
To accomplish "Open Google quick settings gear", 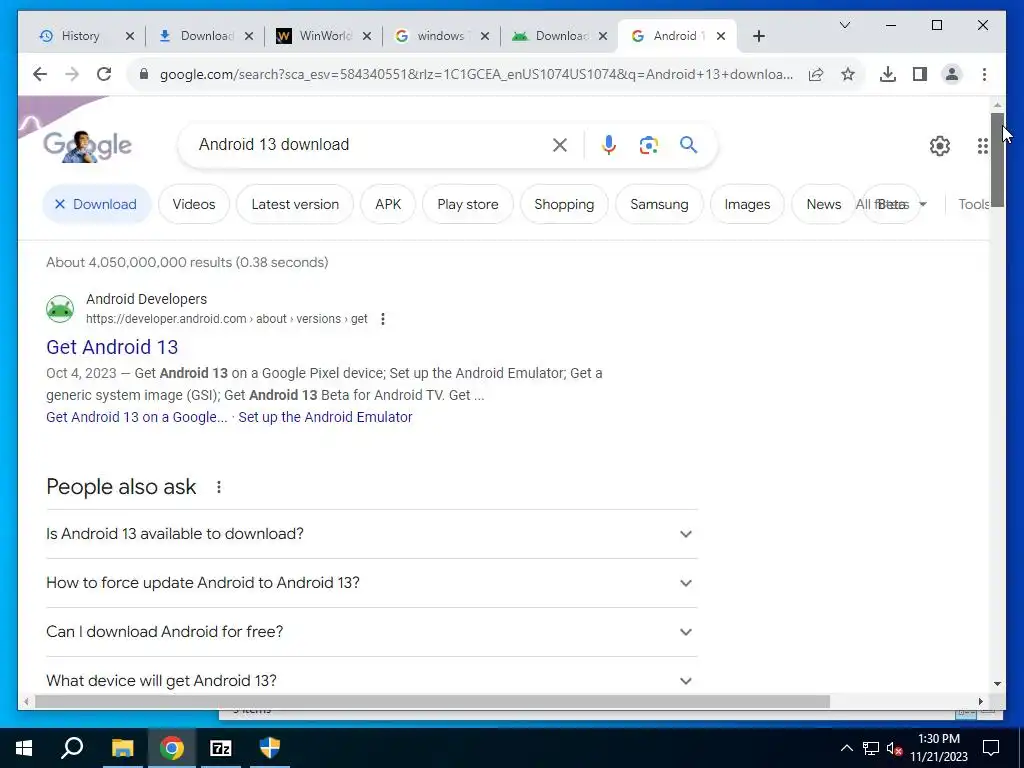I will [940, 146].
